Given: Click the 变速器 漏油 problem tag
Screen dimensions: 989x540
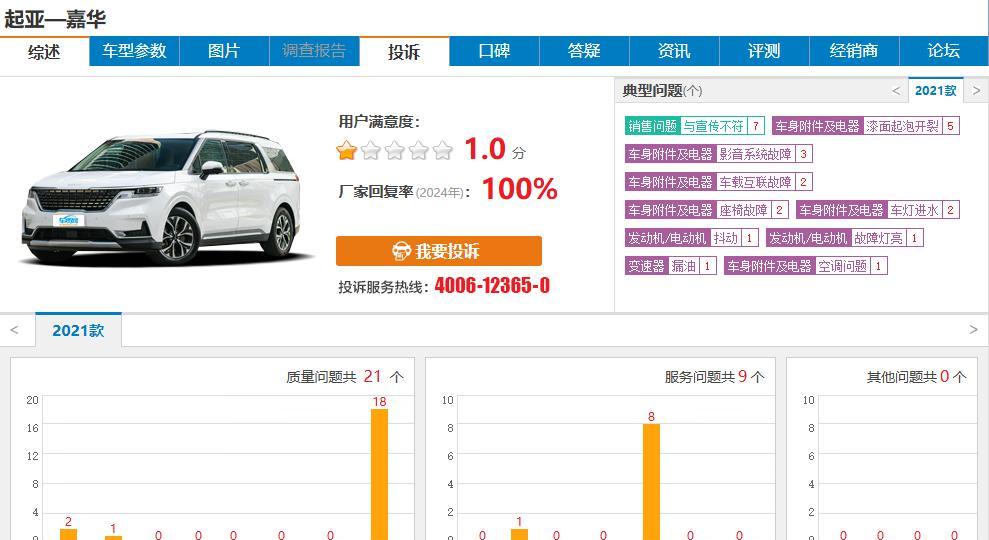Looking at the screenshot, I should pos(670,266).
